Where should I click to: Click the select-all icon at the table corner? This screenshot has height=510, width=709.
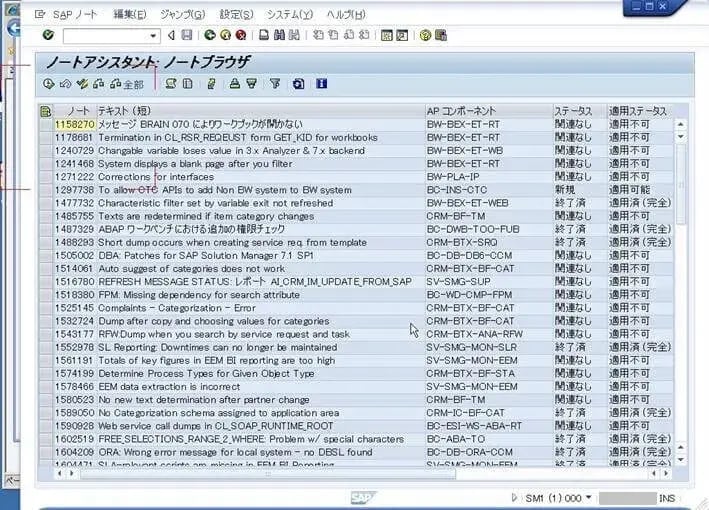(46, 111)
